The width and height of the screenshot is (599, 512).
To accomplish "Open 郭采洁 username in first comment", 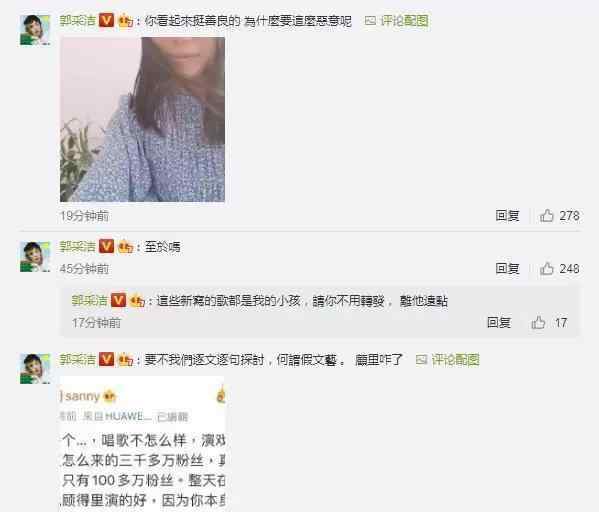I will 78,20.
